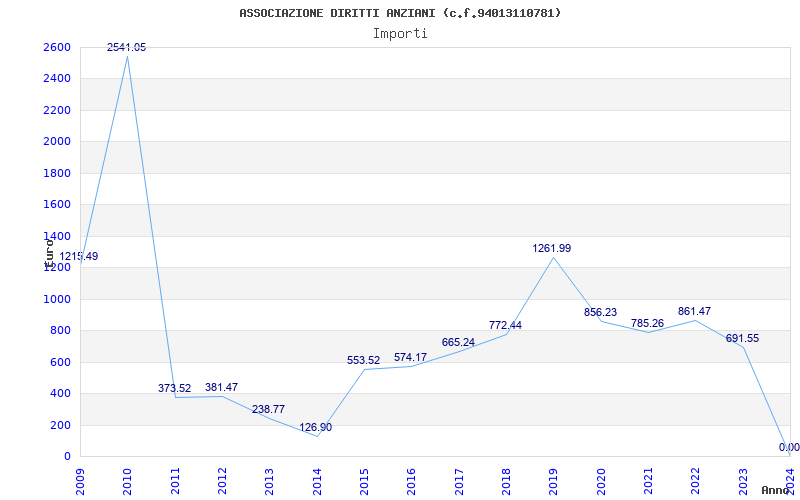Click the 553.52 data label for 2015

(x=363, y=360)
